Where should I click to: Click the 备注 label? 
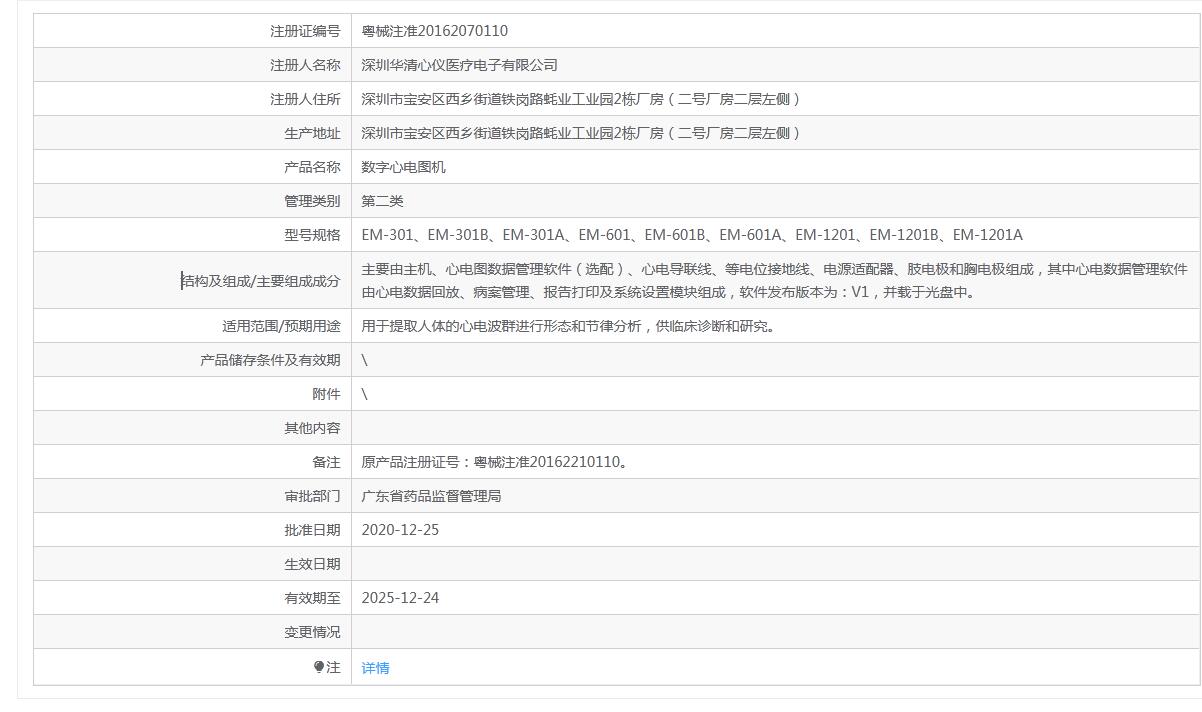326,462
